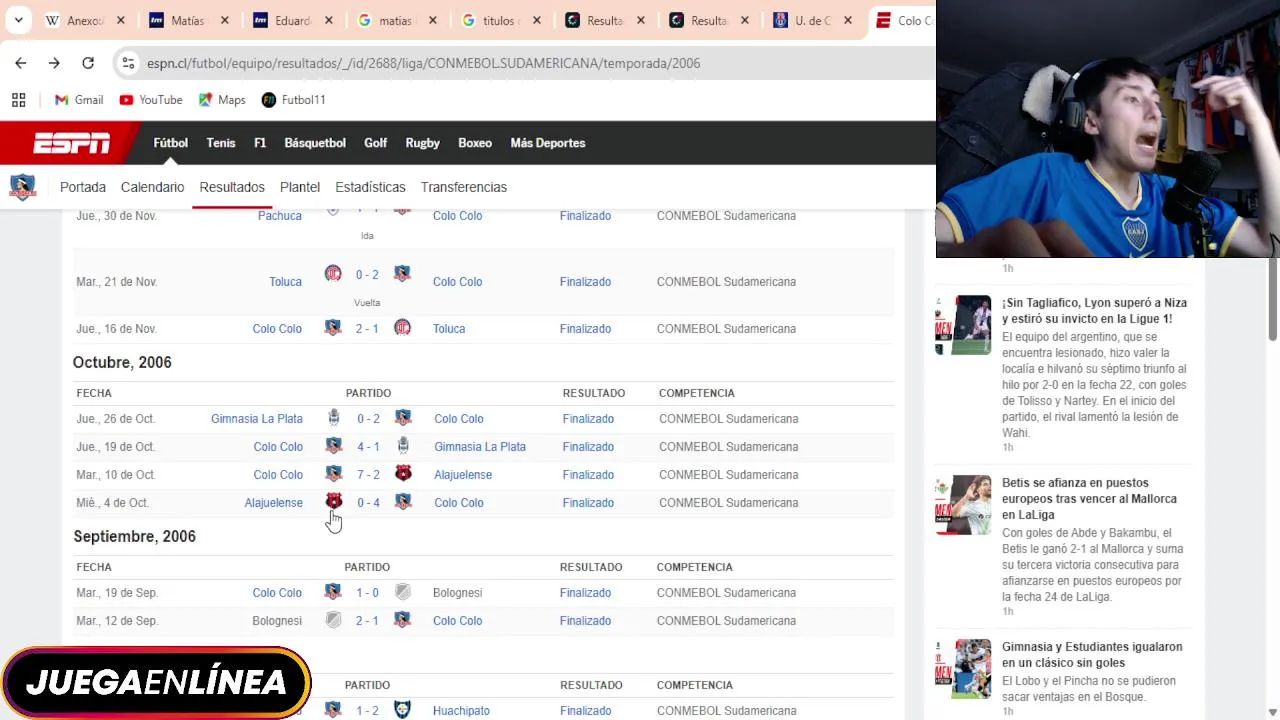Click the 1 - 2 score vs Huachipato
This screenshot has width=1280, height=720.
(x=367, y=711)
